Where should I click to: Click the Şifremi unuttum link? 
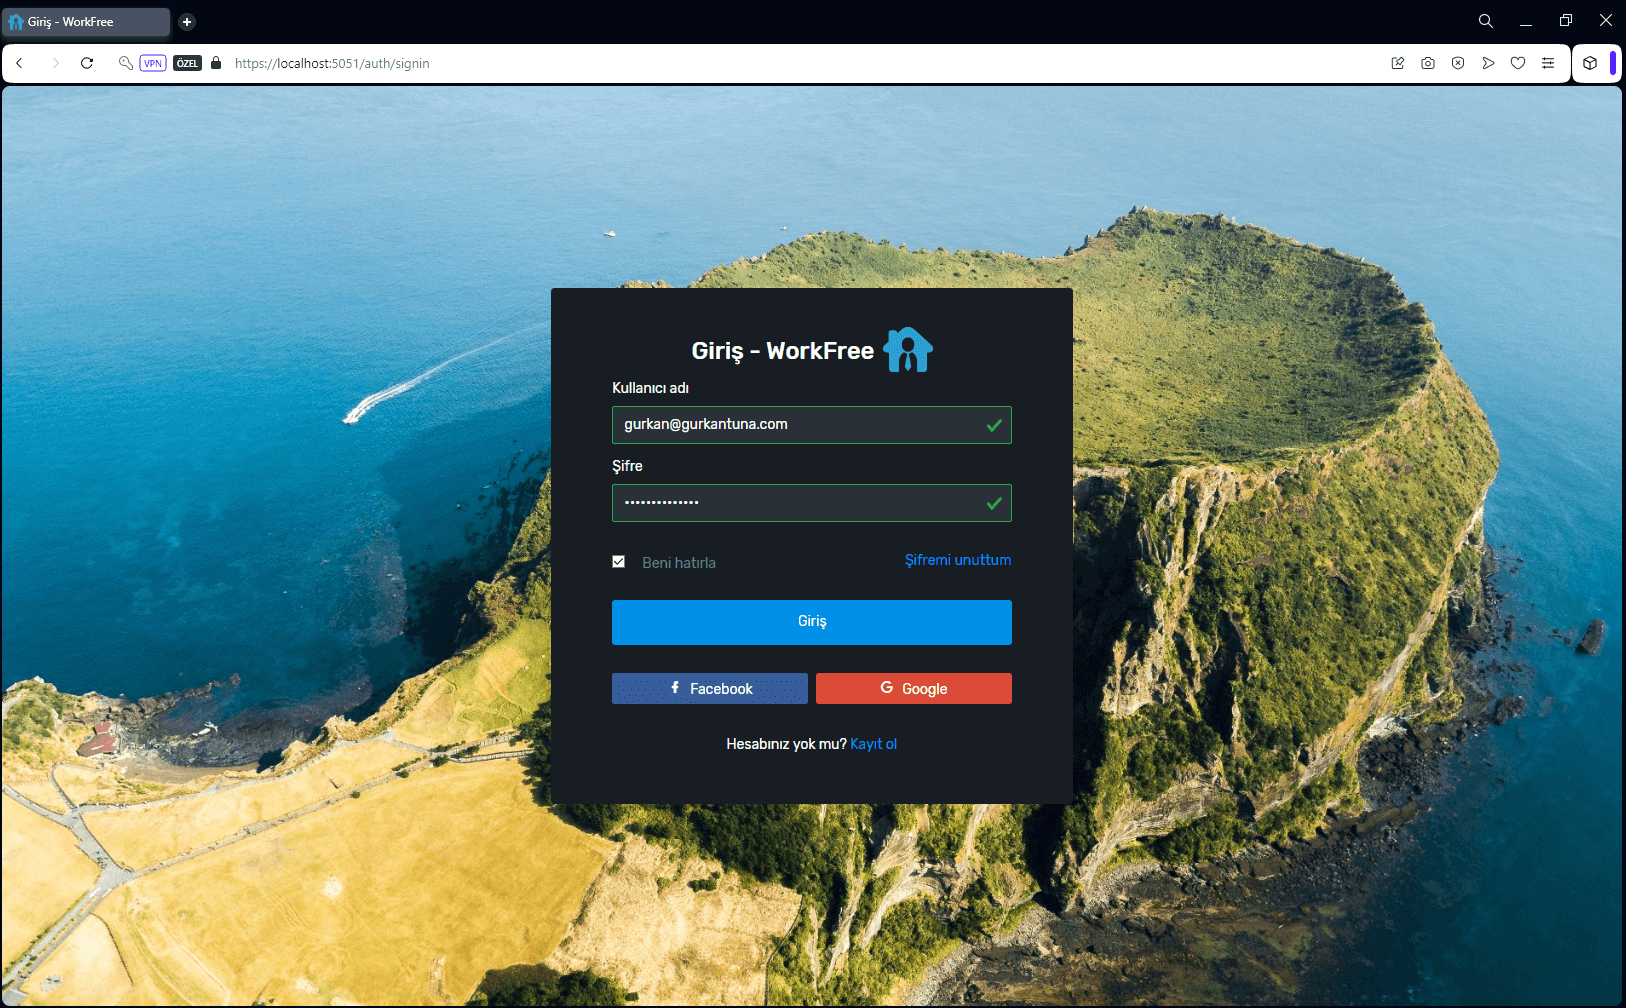pyautogui.click(x=957, y=560)
